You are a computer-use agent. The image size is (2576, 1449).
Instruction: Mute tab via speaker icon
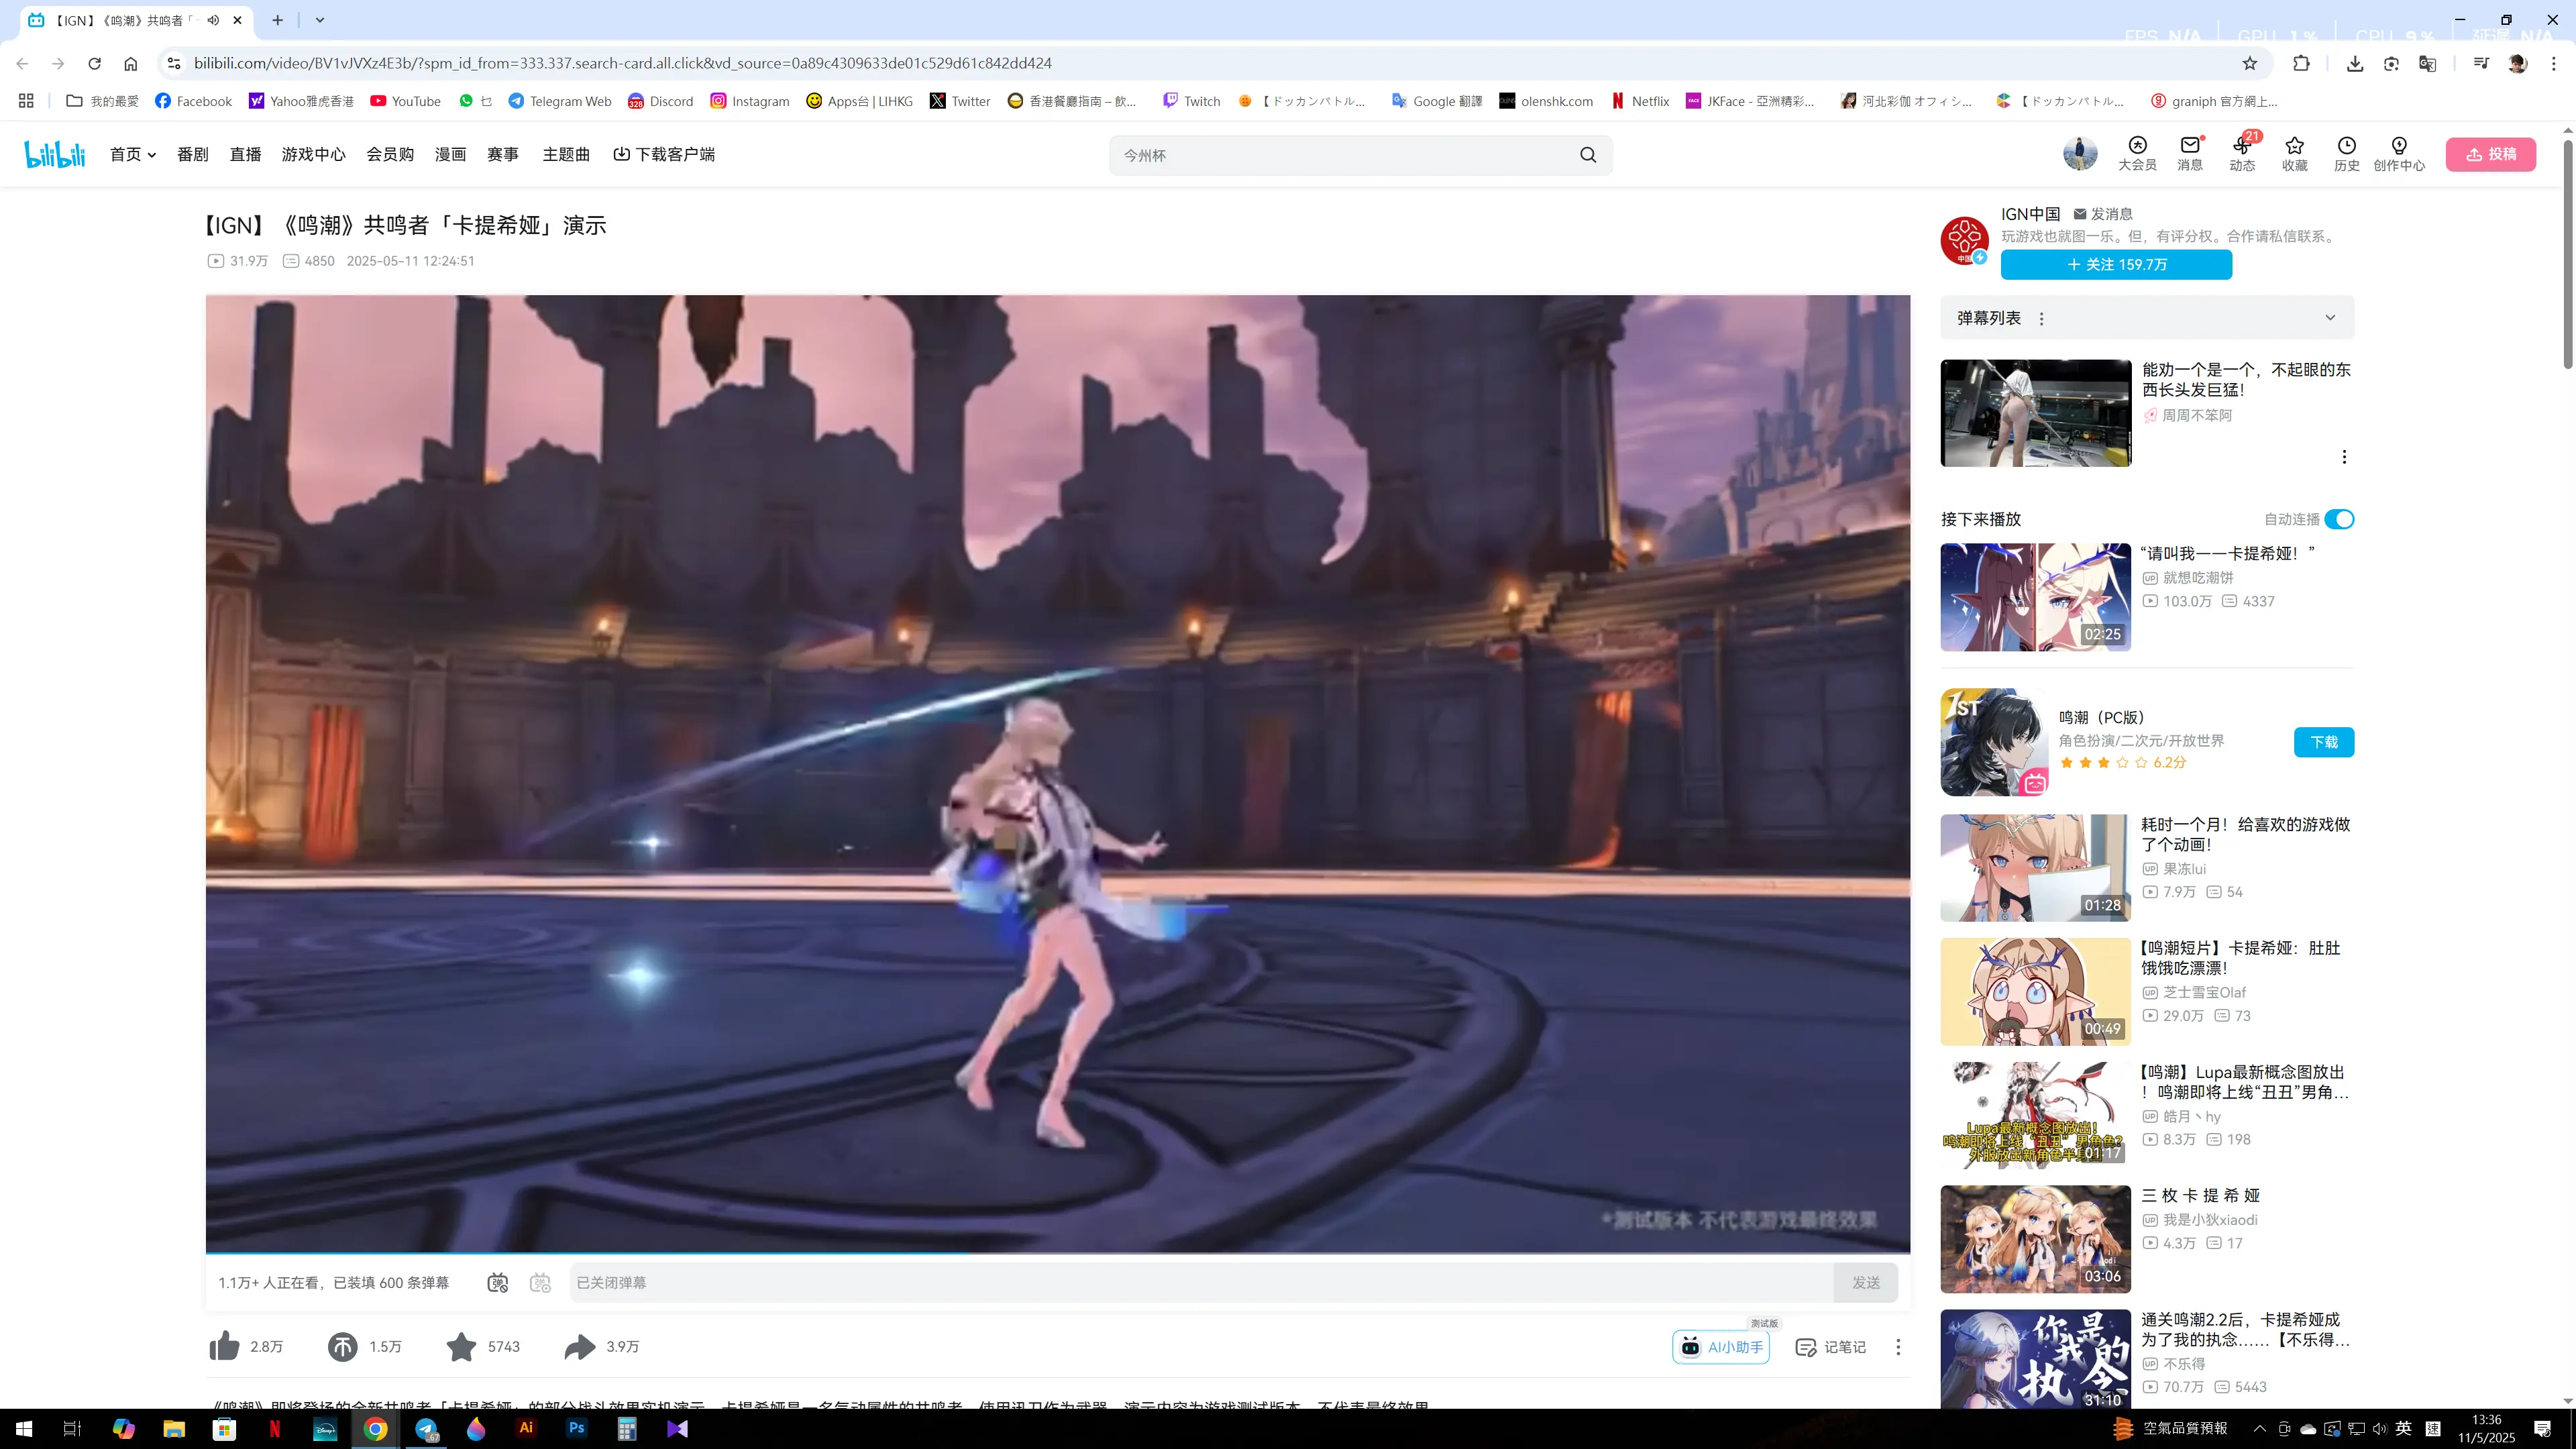pyautogui.click(x=213, y=20)
